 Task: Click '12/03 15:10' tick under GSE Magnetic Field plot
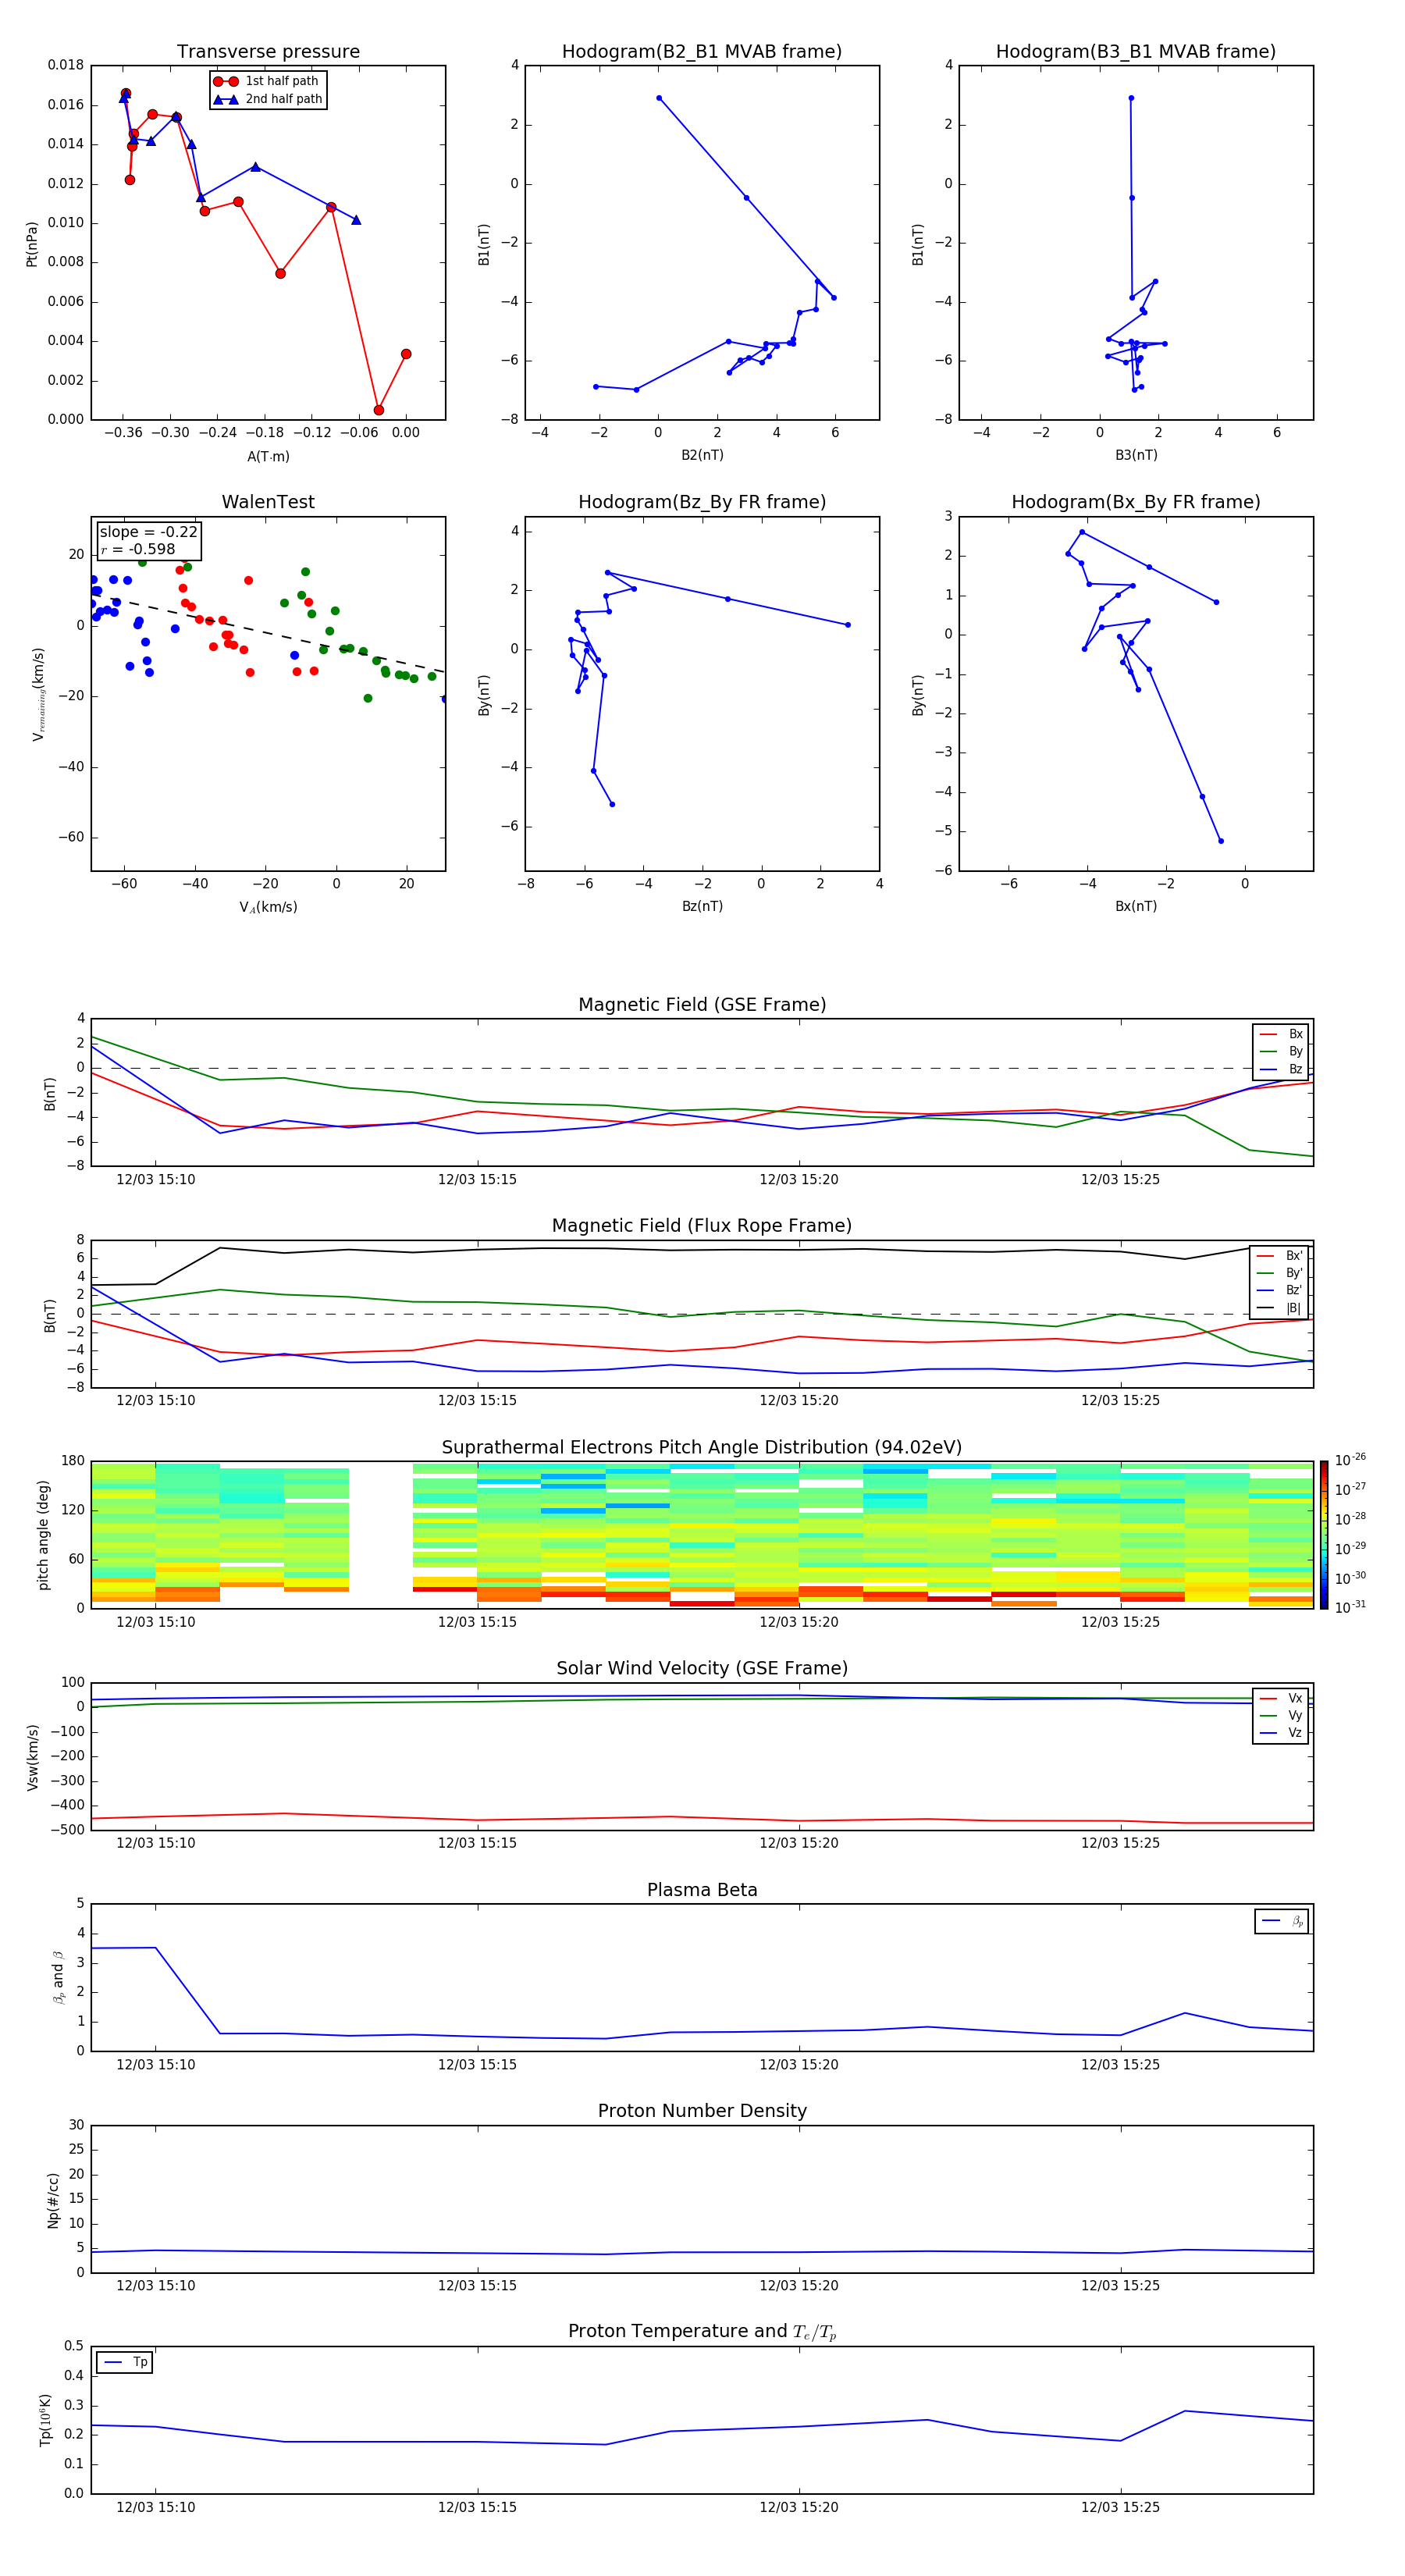coord(156,1179)
